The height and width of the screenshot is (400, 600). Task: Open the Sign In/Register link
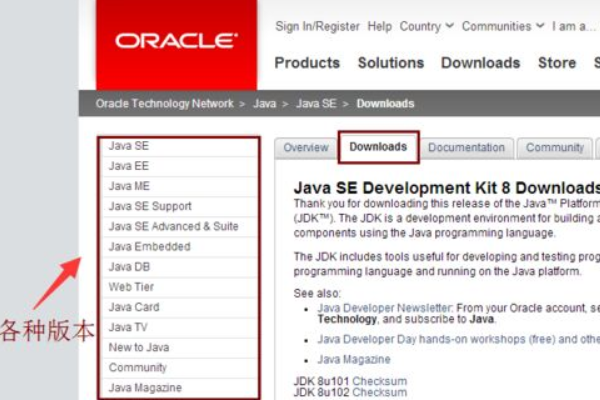[318, 26]
